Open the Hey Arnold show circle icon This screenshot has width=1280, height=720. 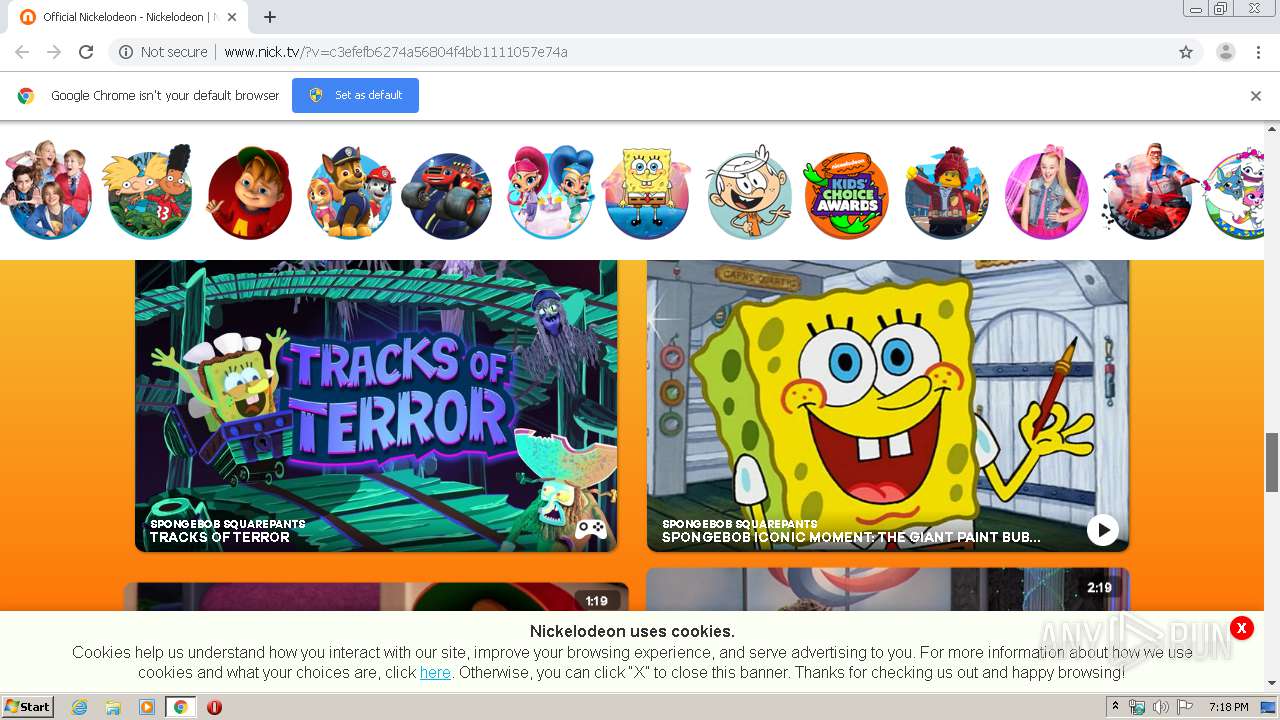point(149,193)
